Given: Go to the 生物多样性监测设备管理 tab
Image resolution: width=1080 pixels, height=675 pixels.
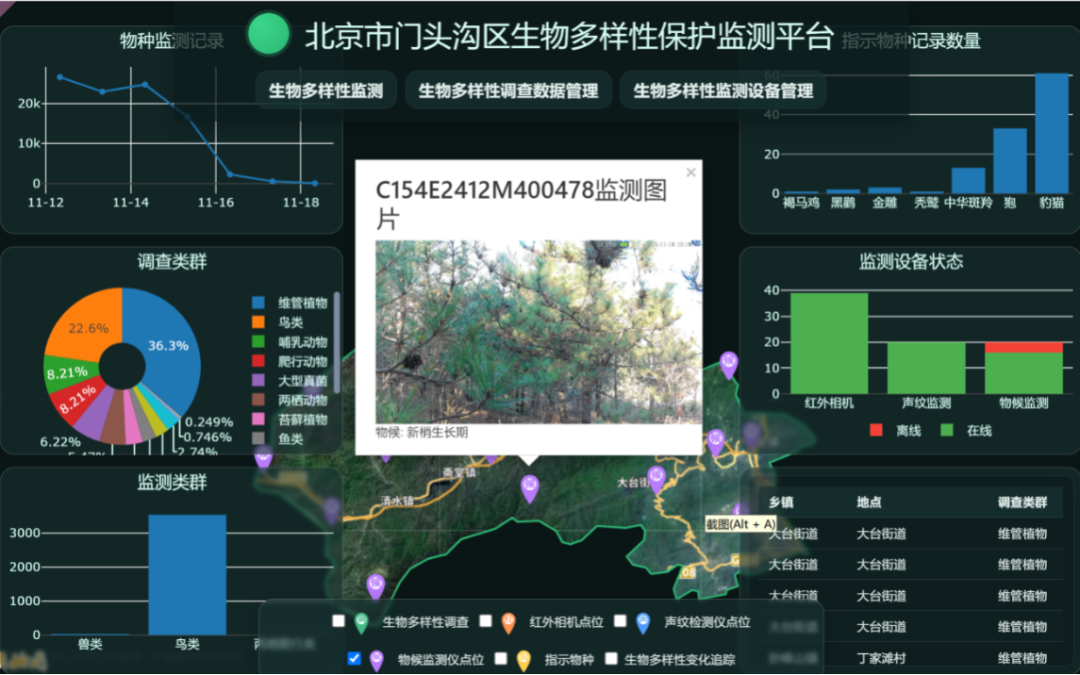Looking at the screenshot, I should click(723, 91).
